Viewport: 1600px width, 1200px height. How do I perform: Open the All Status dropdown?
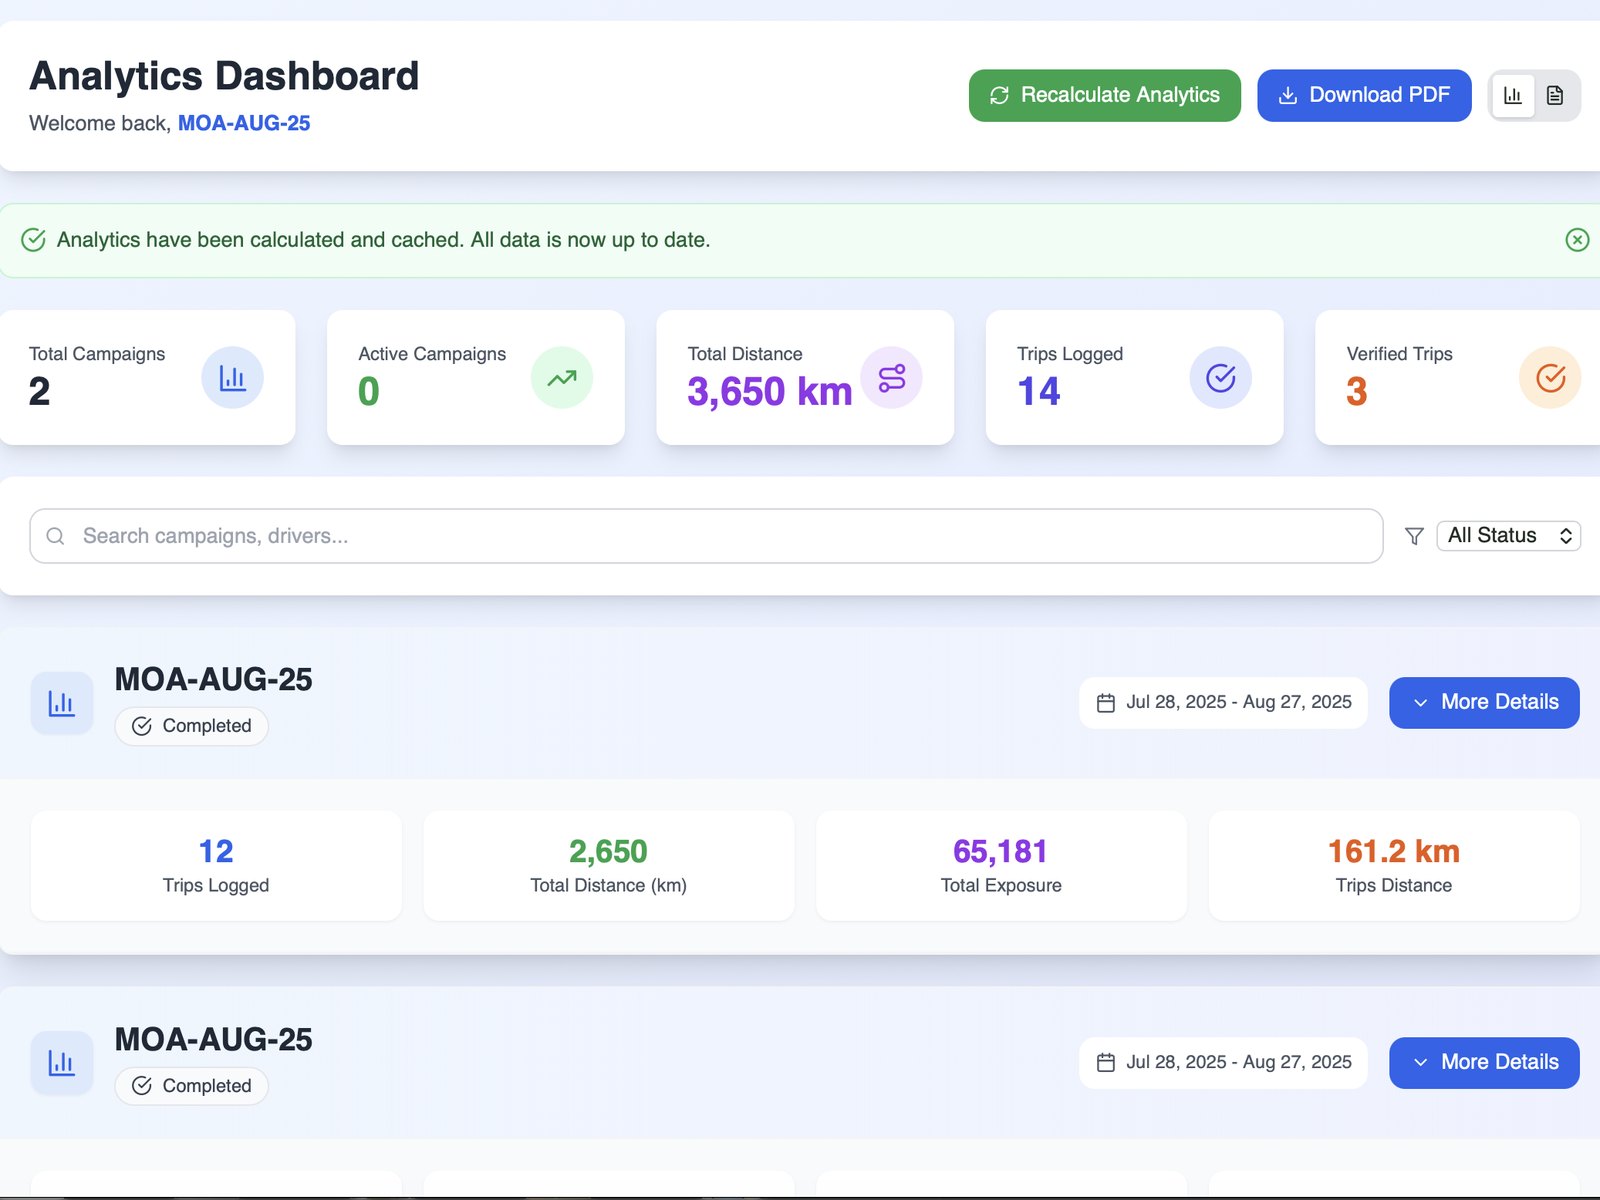click(x=1508, y=536)
